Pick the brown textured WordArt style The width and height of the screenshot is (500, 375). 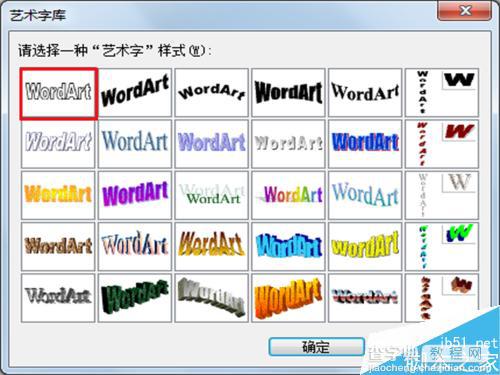click(58, 247)
